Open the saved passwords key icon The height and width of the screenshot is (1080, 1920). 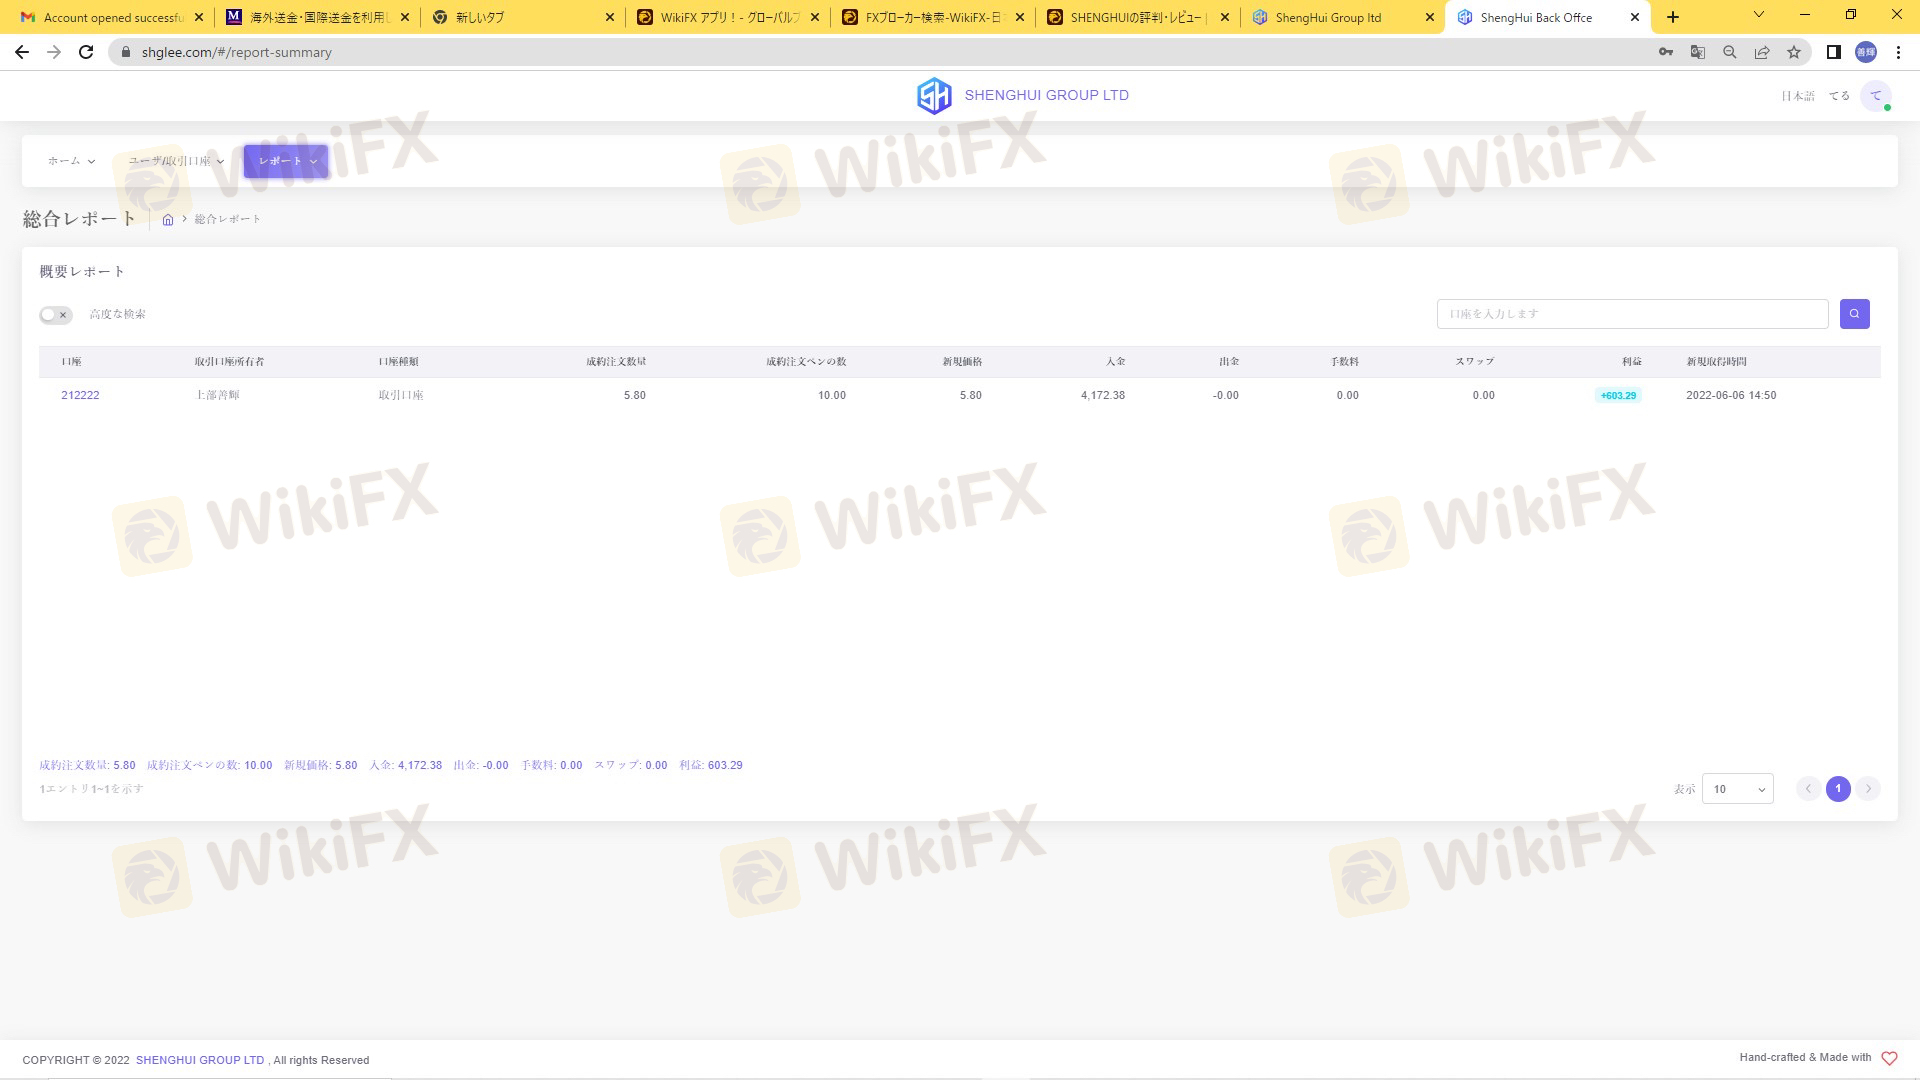coord(1666,52)
